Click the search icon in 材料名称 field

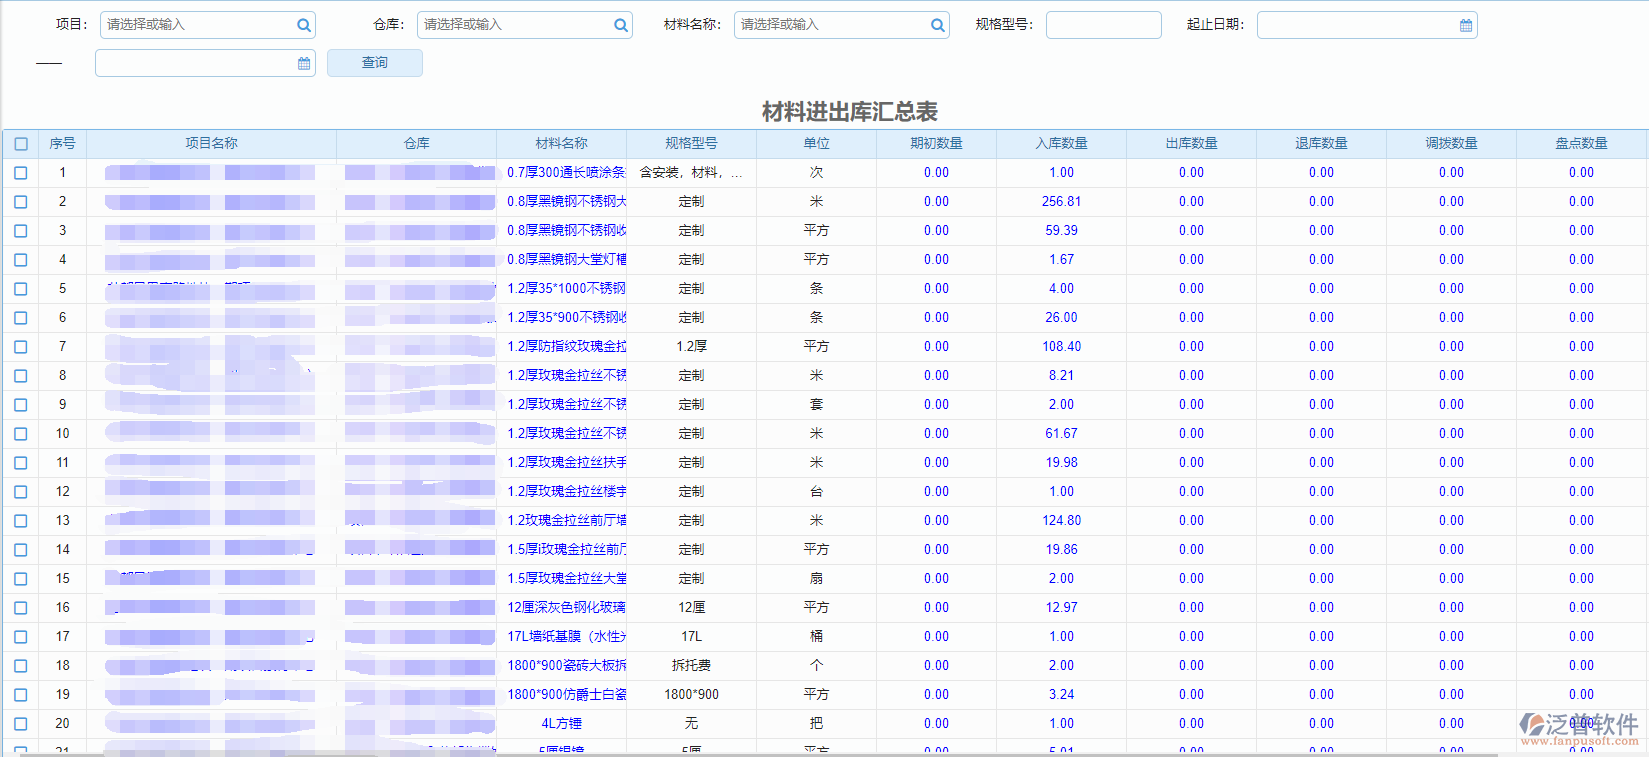(x=938, y=25)
